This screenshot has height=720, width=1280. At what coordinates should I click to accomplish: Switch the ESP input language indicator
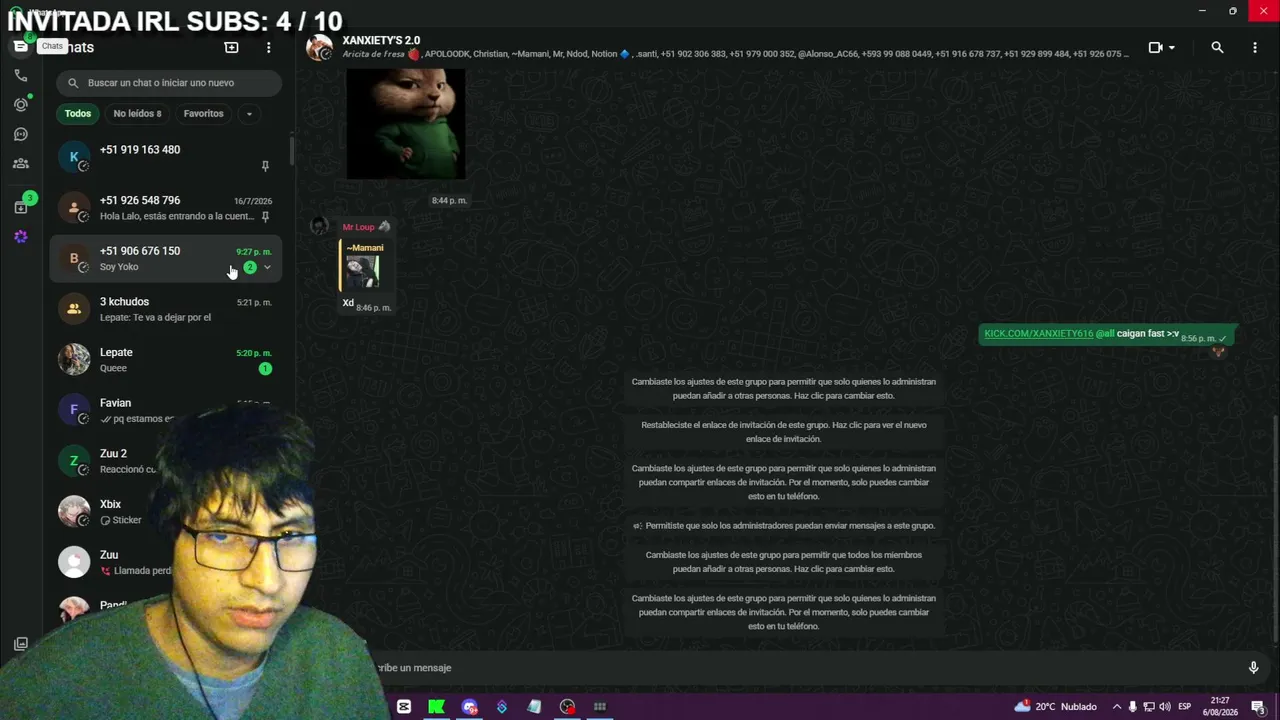point(1185,707)
